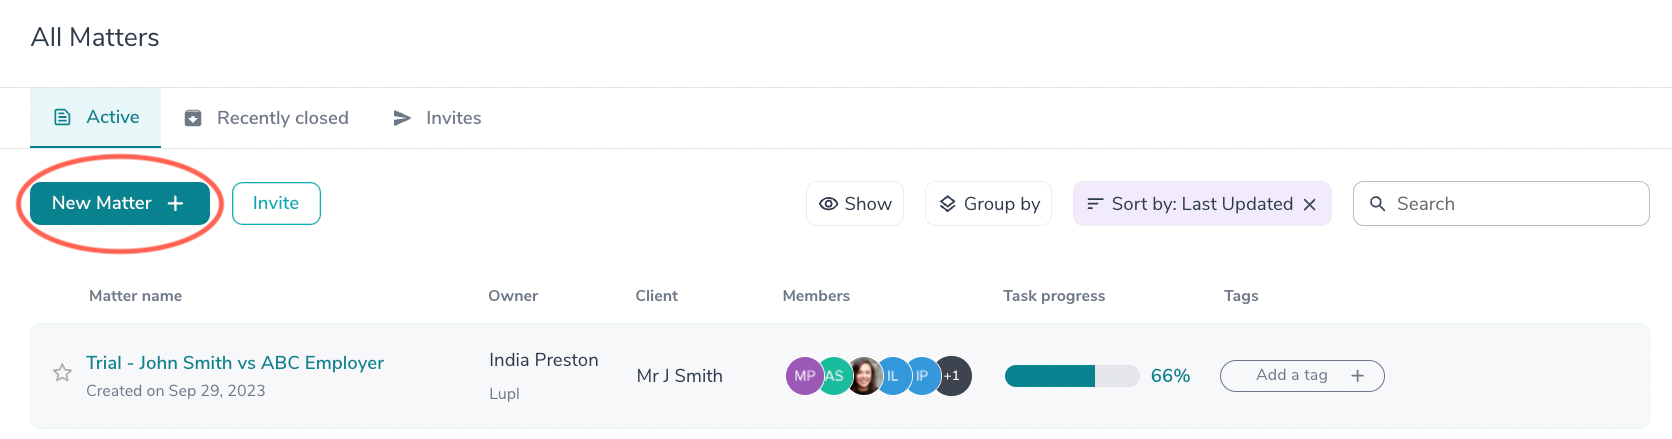Viewport: 1672px width, 439px height.
Task: Open Trial - John Smith vs ABC Employer
Action: [x=235, y=363]
